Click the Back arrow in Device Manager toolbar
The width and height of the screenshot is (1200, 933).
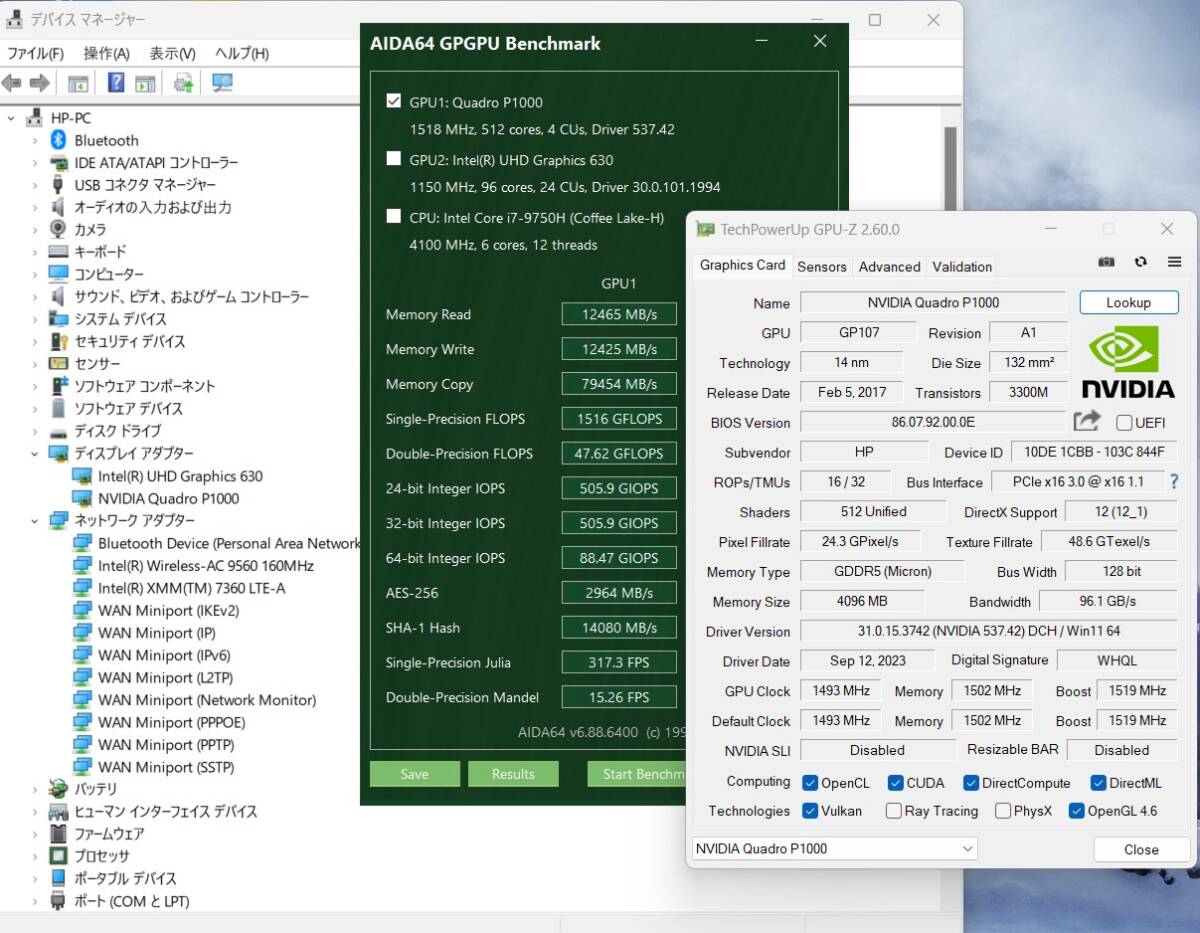[x=12, y=83]
